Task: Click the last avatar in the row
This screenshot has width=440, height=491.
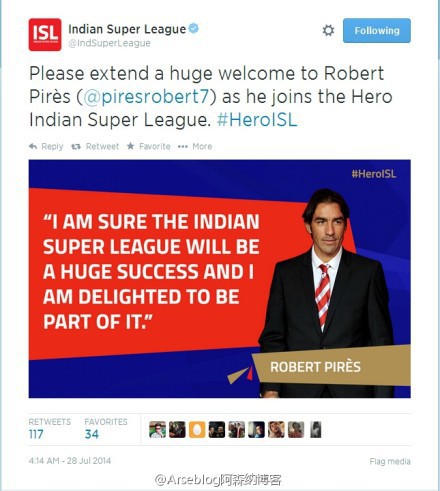Action: 316,429
